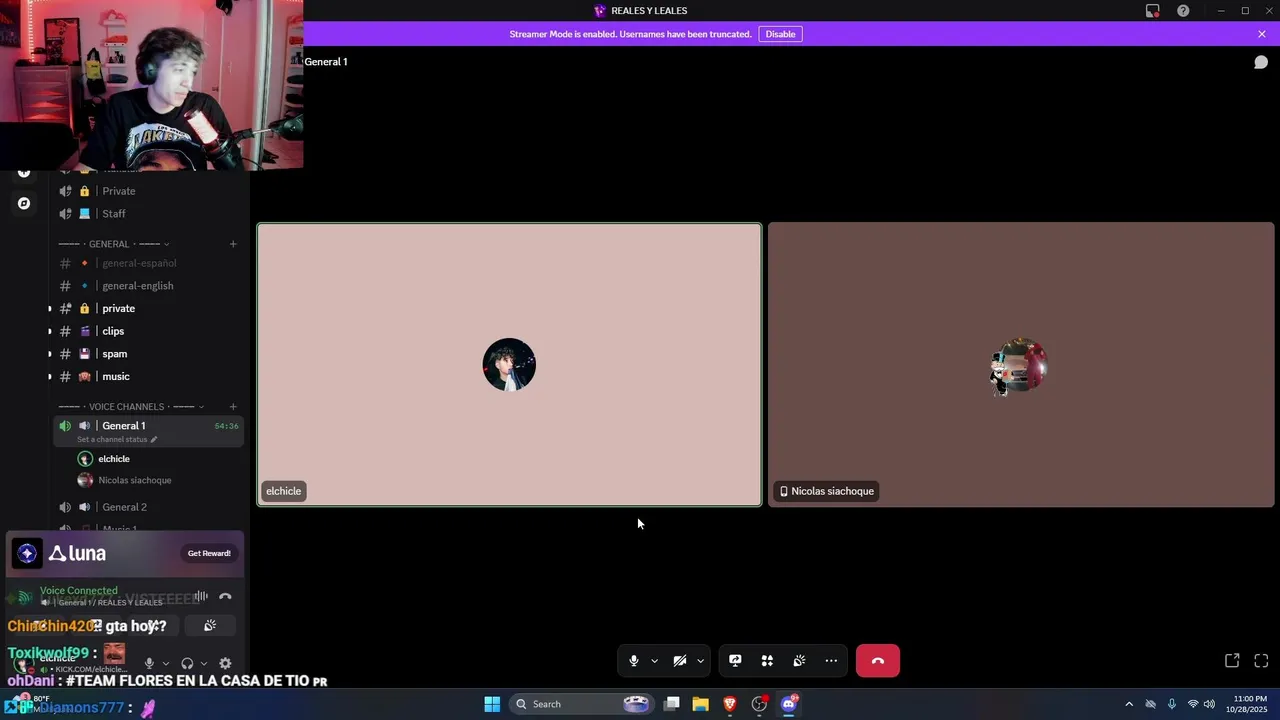Focus the elchicle video tile
This screenshot has width=1280, height=720.
(509, 365)
